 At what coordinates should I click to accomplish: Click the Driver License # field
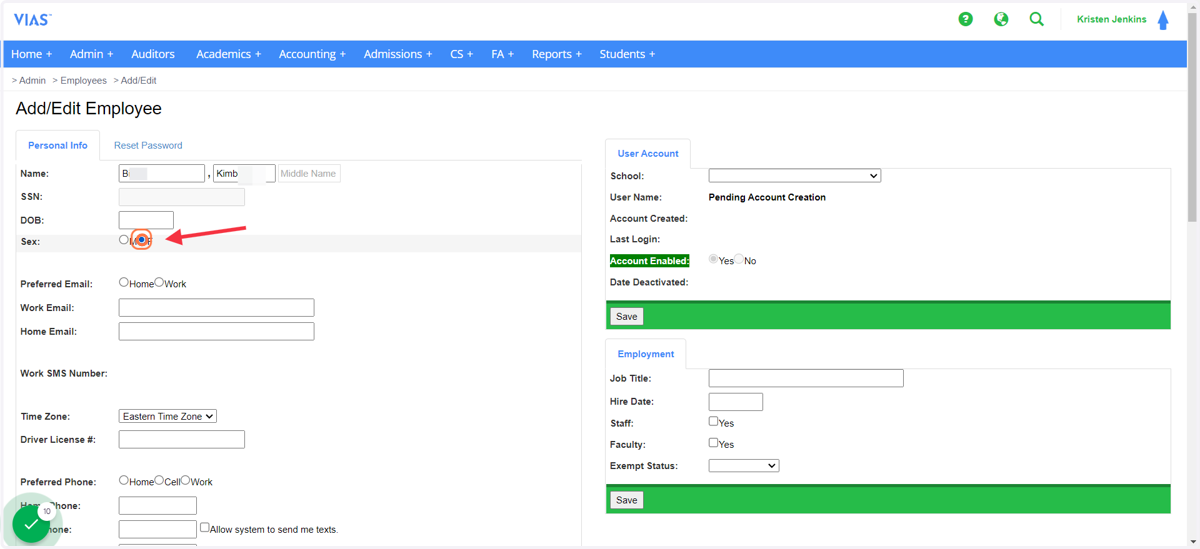(182, 439)
